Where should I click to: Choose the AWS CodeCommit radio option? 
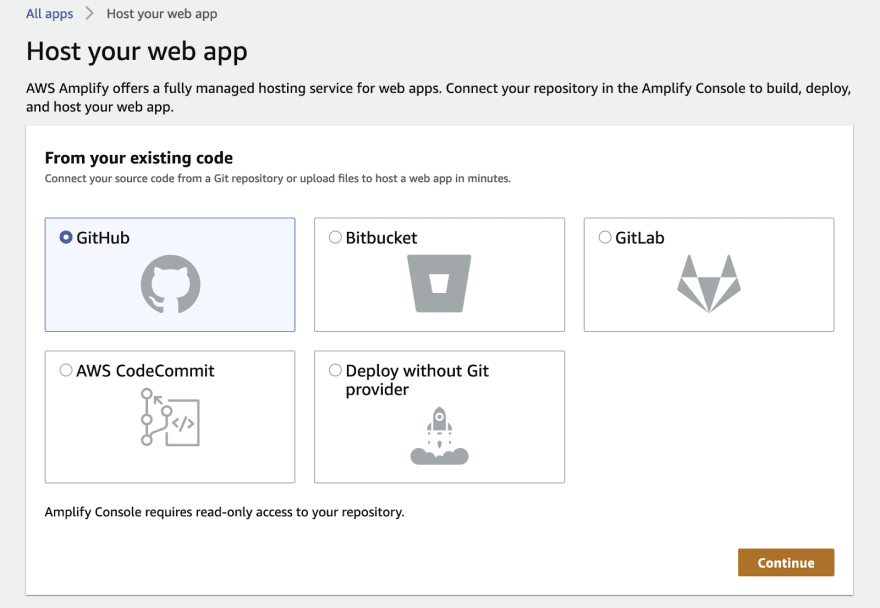click(x=66, y=371)
